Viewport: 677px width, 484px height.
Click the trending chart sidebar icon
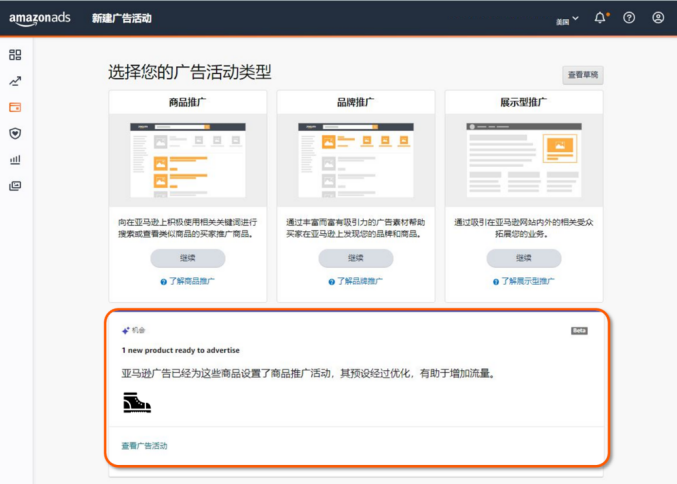[x=15, y=81]
